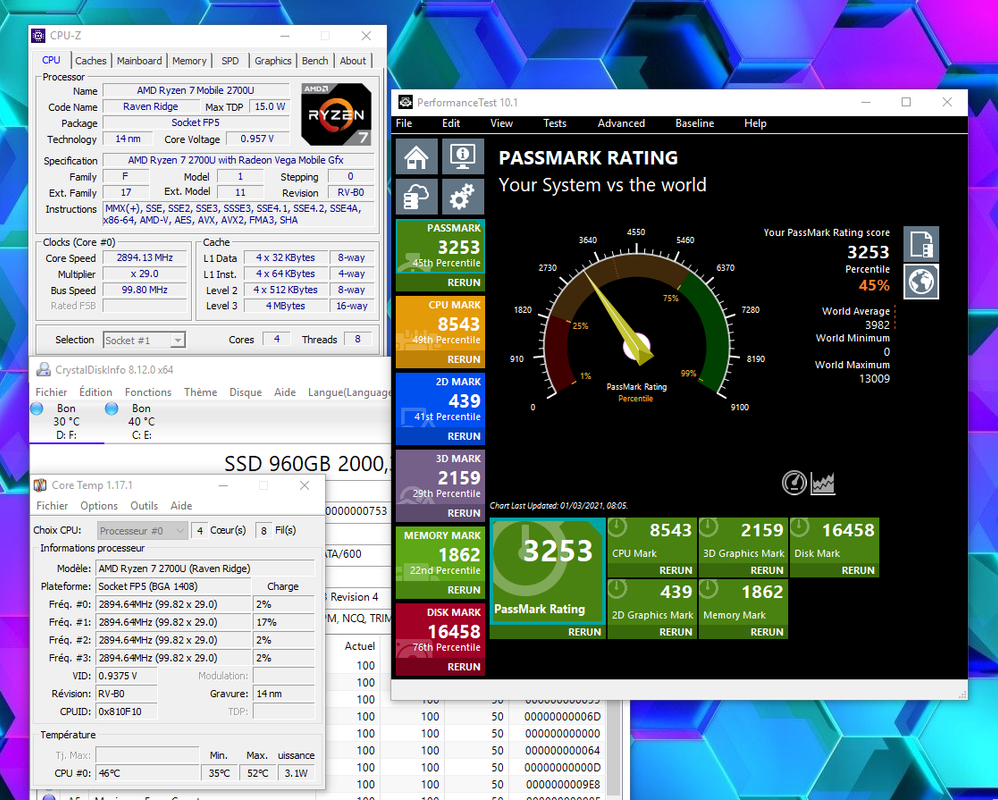Click the Core Temp title bar icon
The image size is (998, 800).
40,485
